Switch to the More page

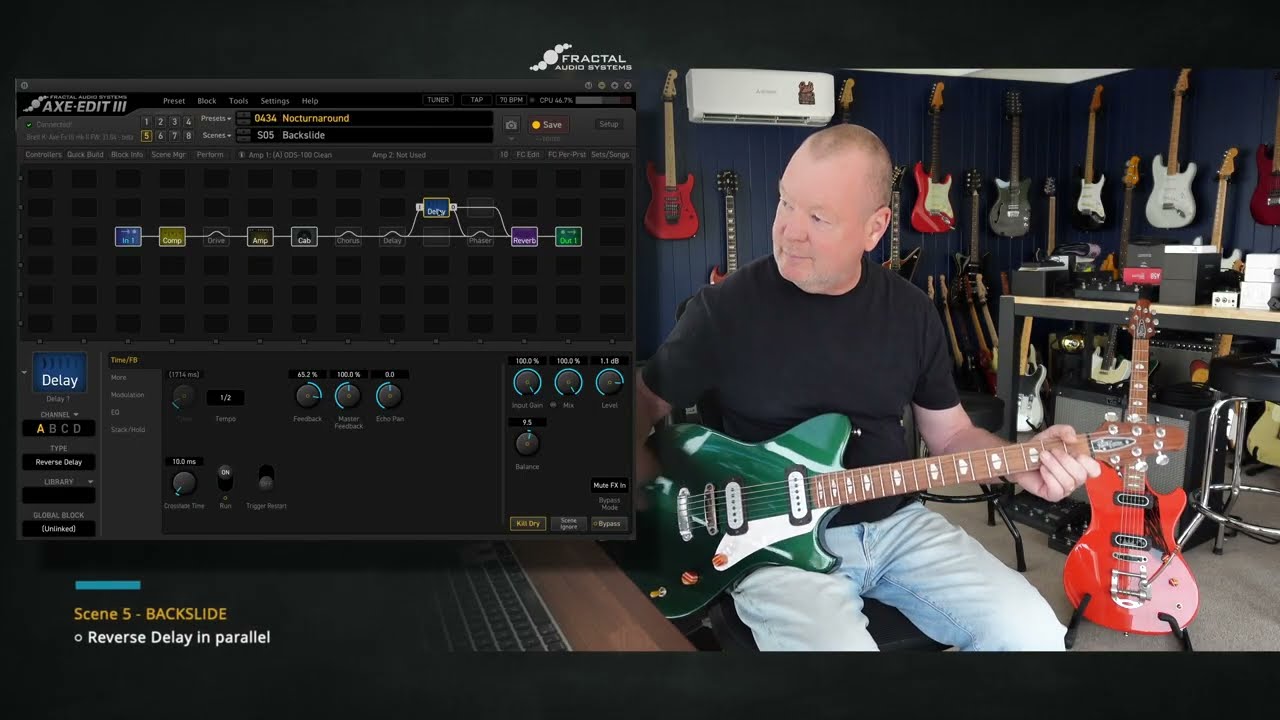coord(119,377)
